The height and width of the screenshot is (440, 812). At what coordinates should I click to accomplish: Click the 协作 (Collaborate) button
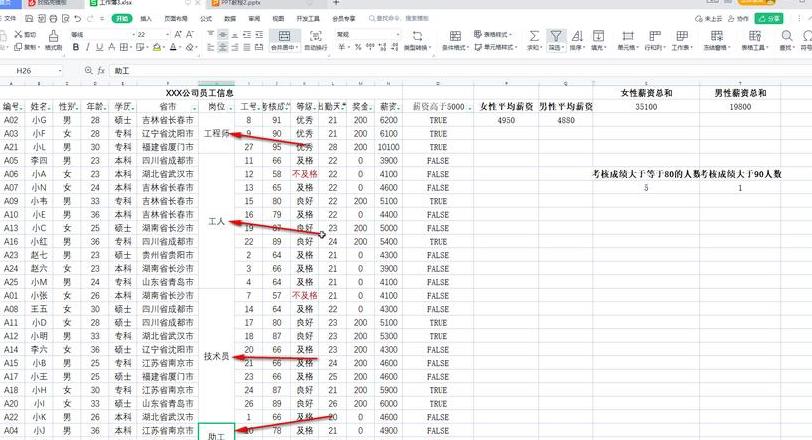[738, 19]
